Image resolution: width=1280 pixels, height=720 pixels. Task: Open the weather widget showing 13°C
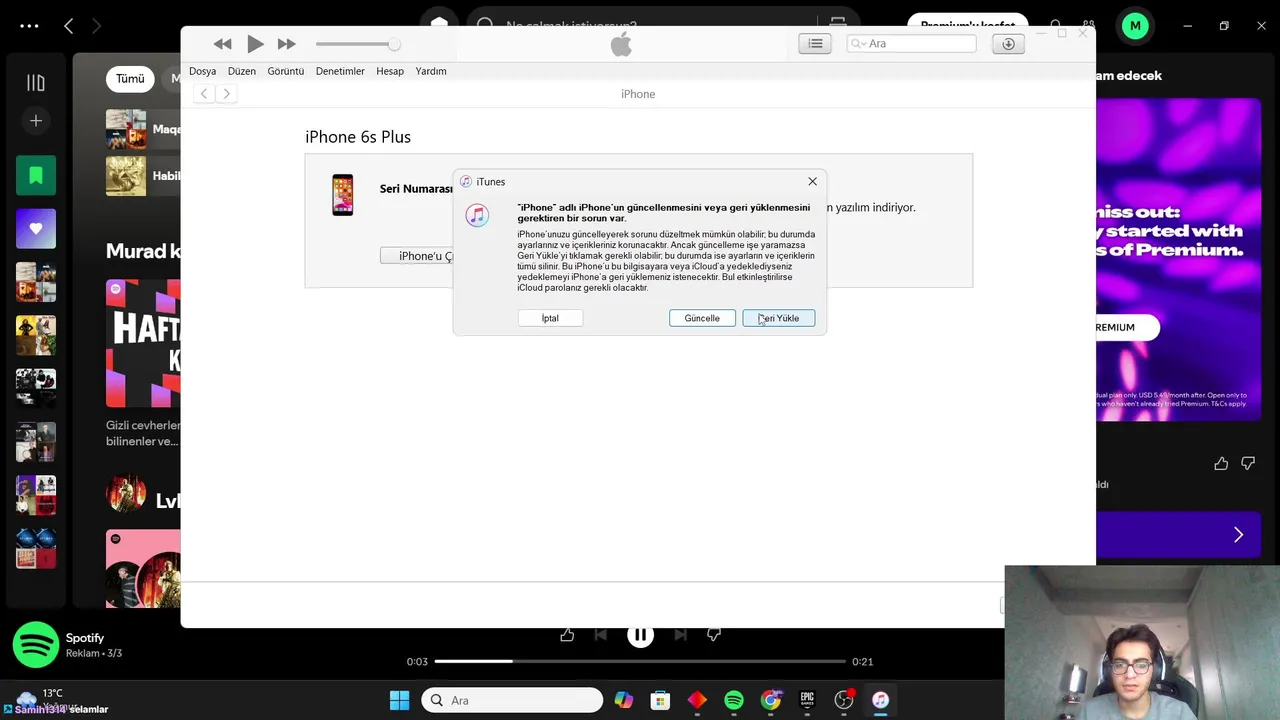[42, 700]
